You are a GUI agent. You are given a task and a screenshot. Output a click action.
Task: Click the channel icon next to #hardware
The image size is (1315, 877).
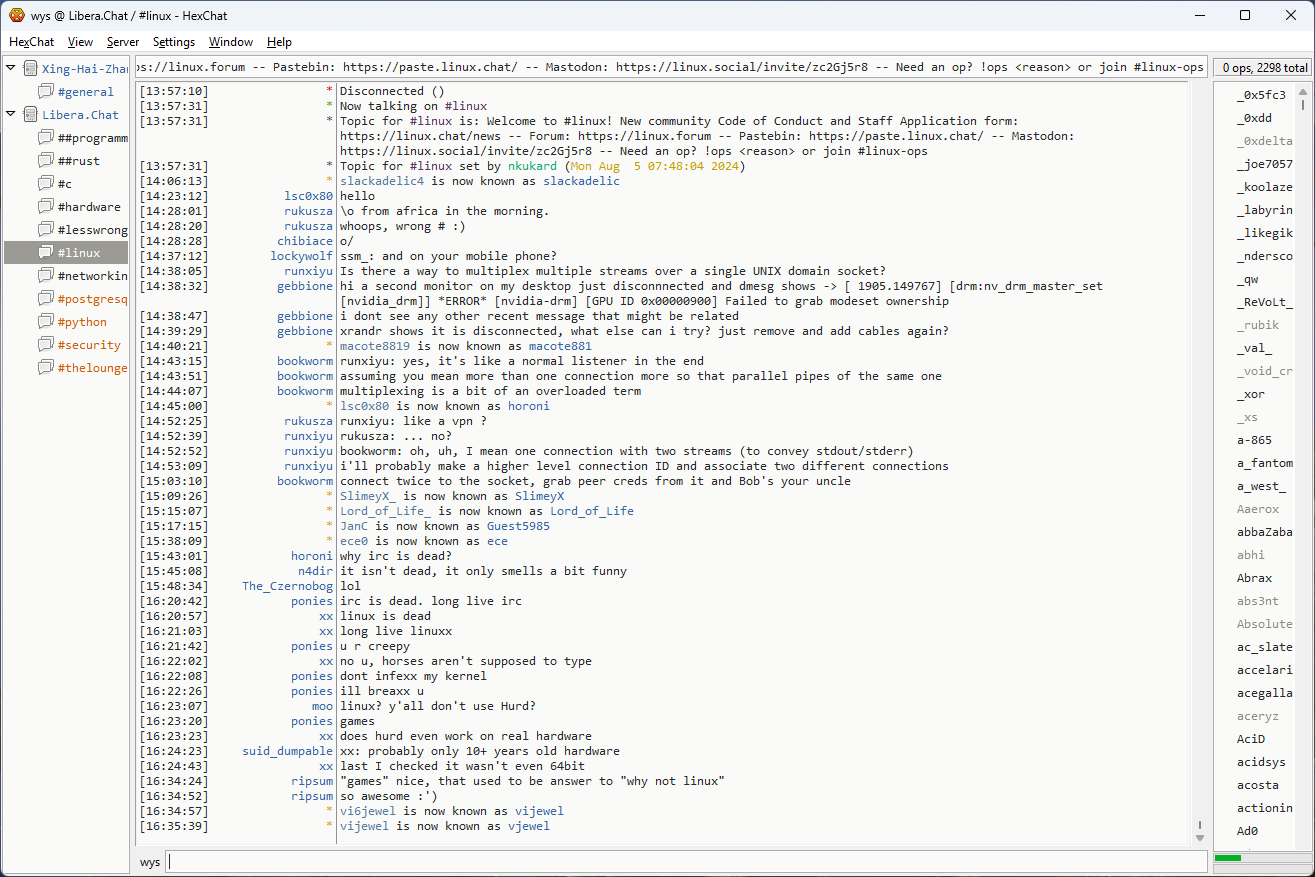pyautogui.click(x=46, y=207)
